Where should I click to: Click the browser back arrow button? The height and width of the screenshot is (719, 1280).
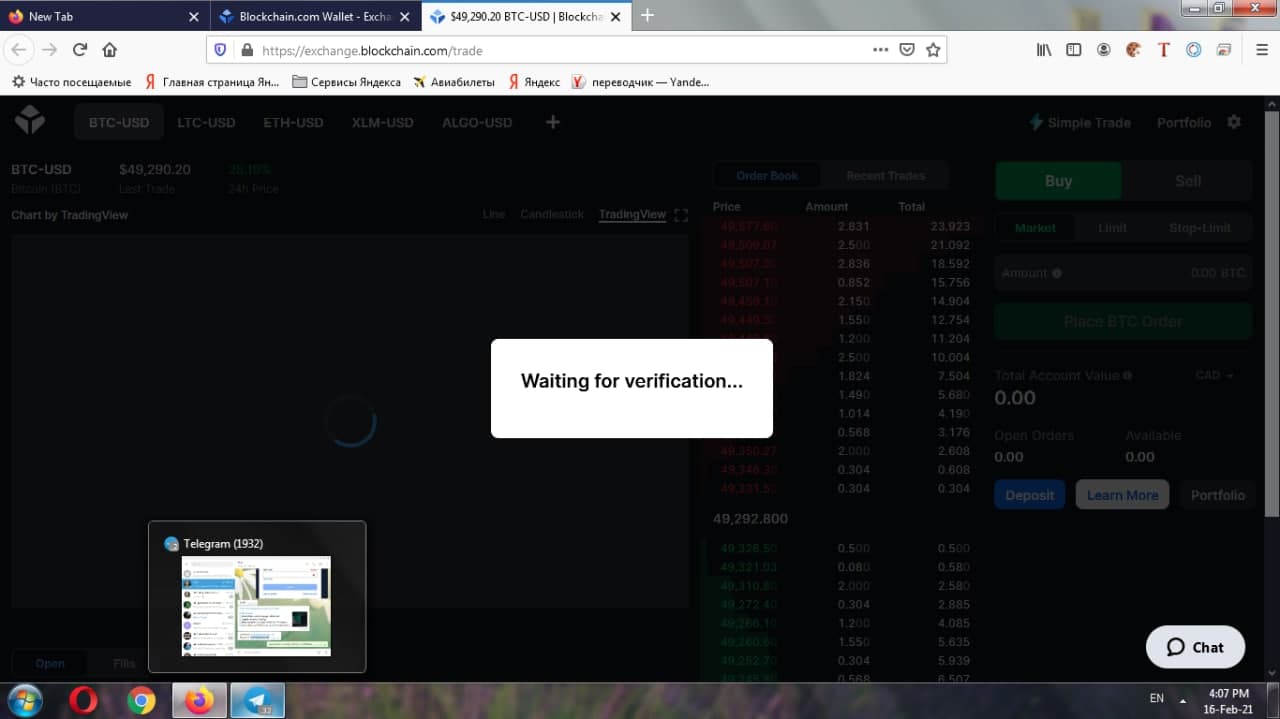pyautogui.click(x=19, y=49)
